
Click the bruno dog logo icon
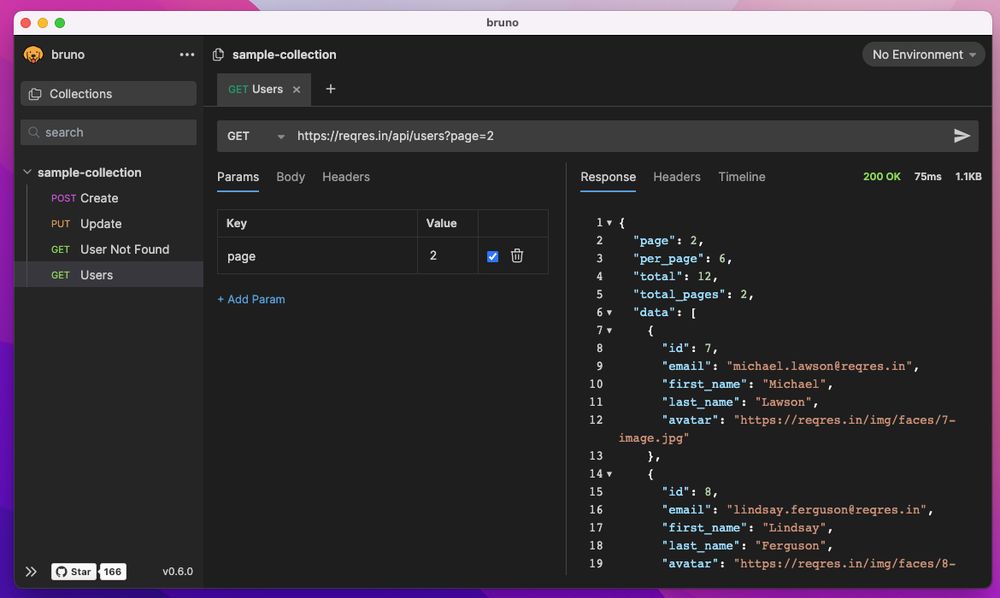33,55
